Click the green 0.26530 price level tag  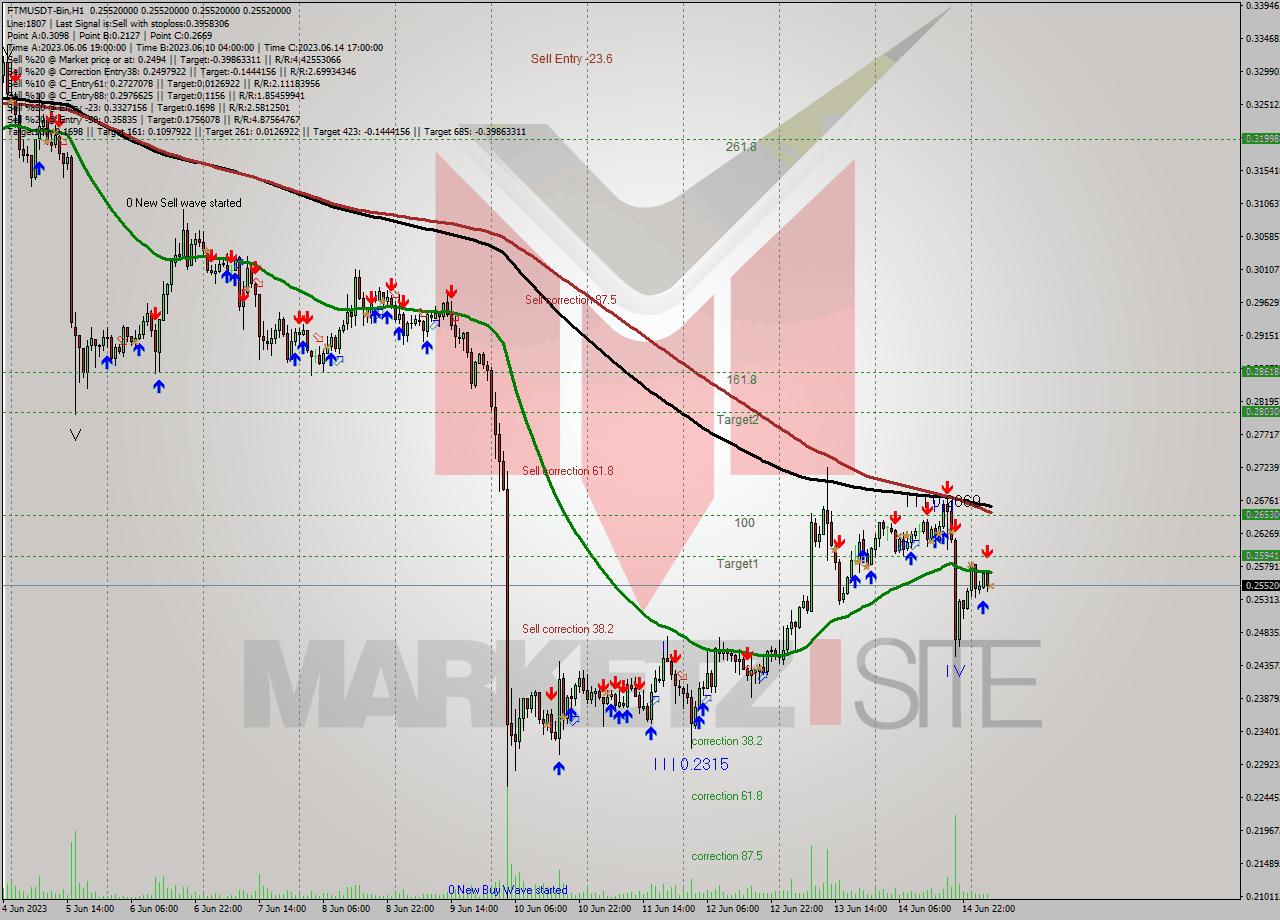[x=1260, y=514]
